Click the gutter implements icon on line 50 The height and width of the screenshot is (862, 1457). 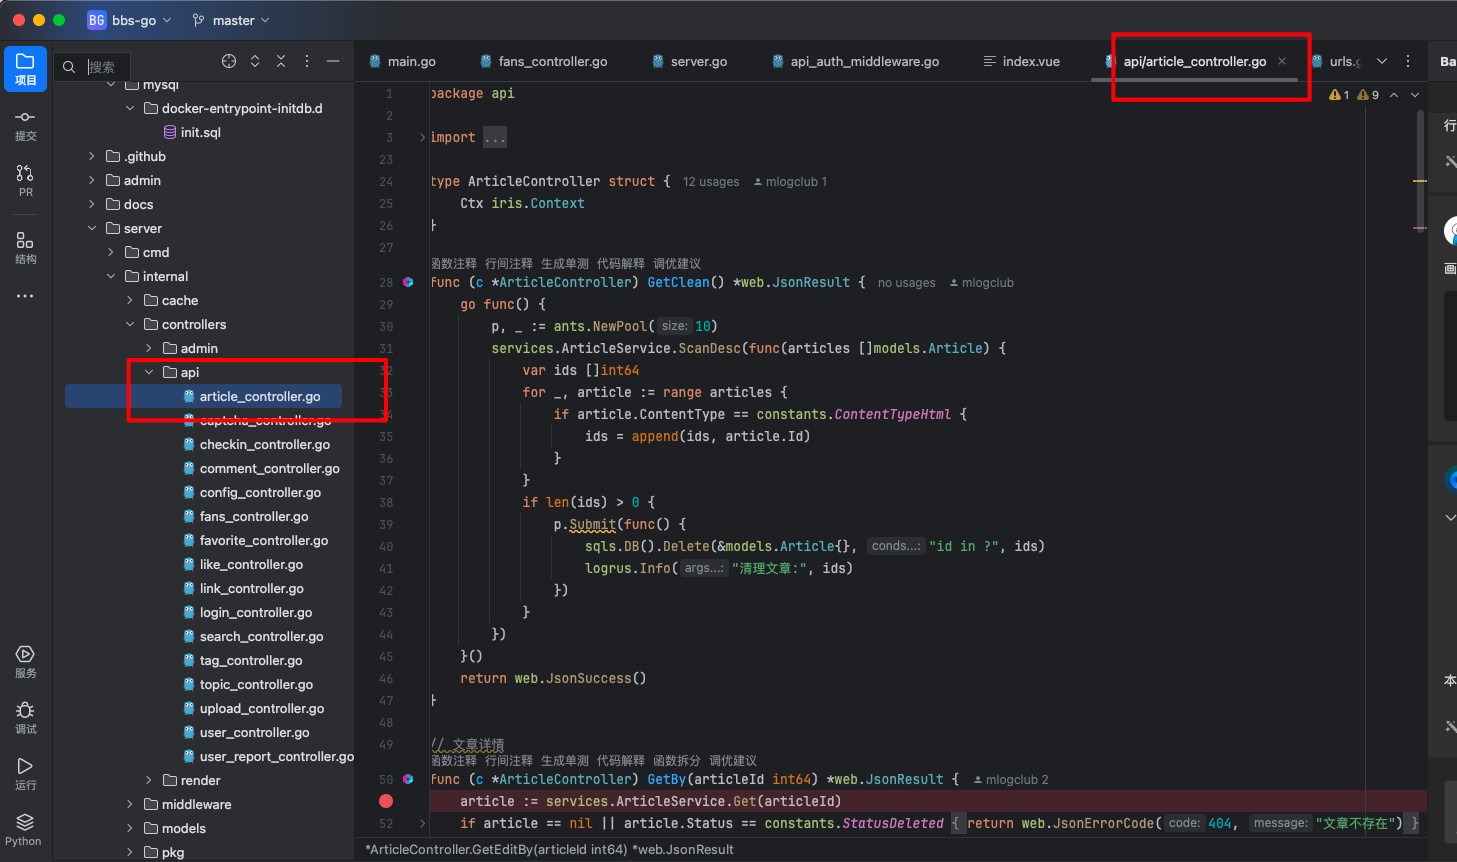click(408, 779)
